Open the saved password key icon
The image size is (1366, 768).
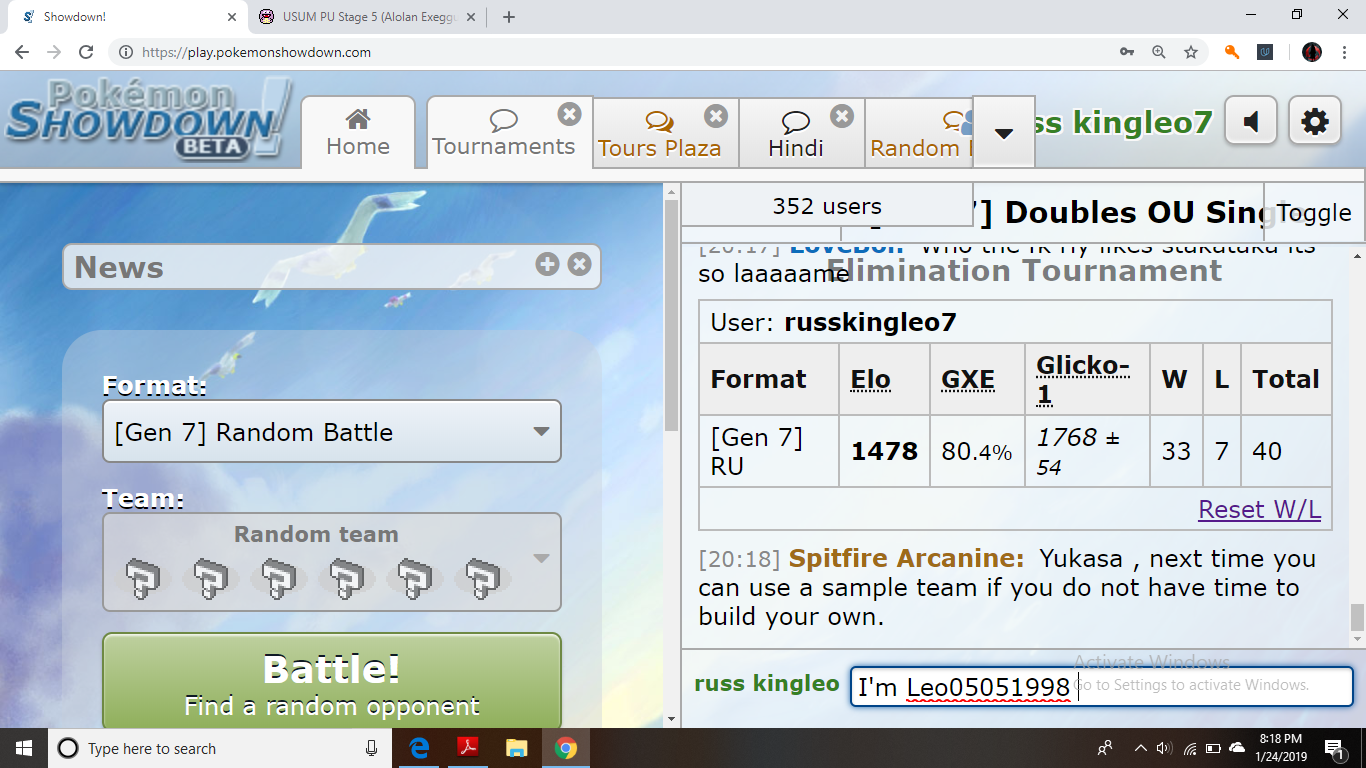point(1127,52)
